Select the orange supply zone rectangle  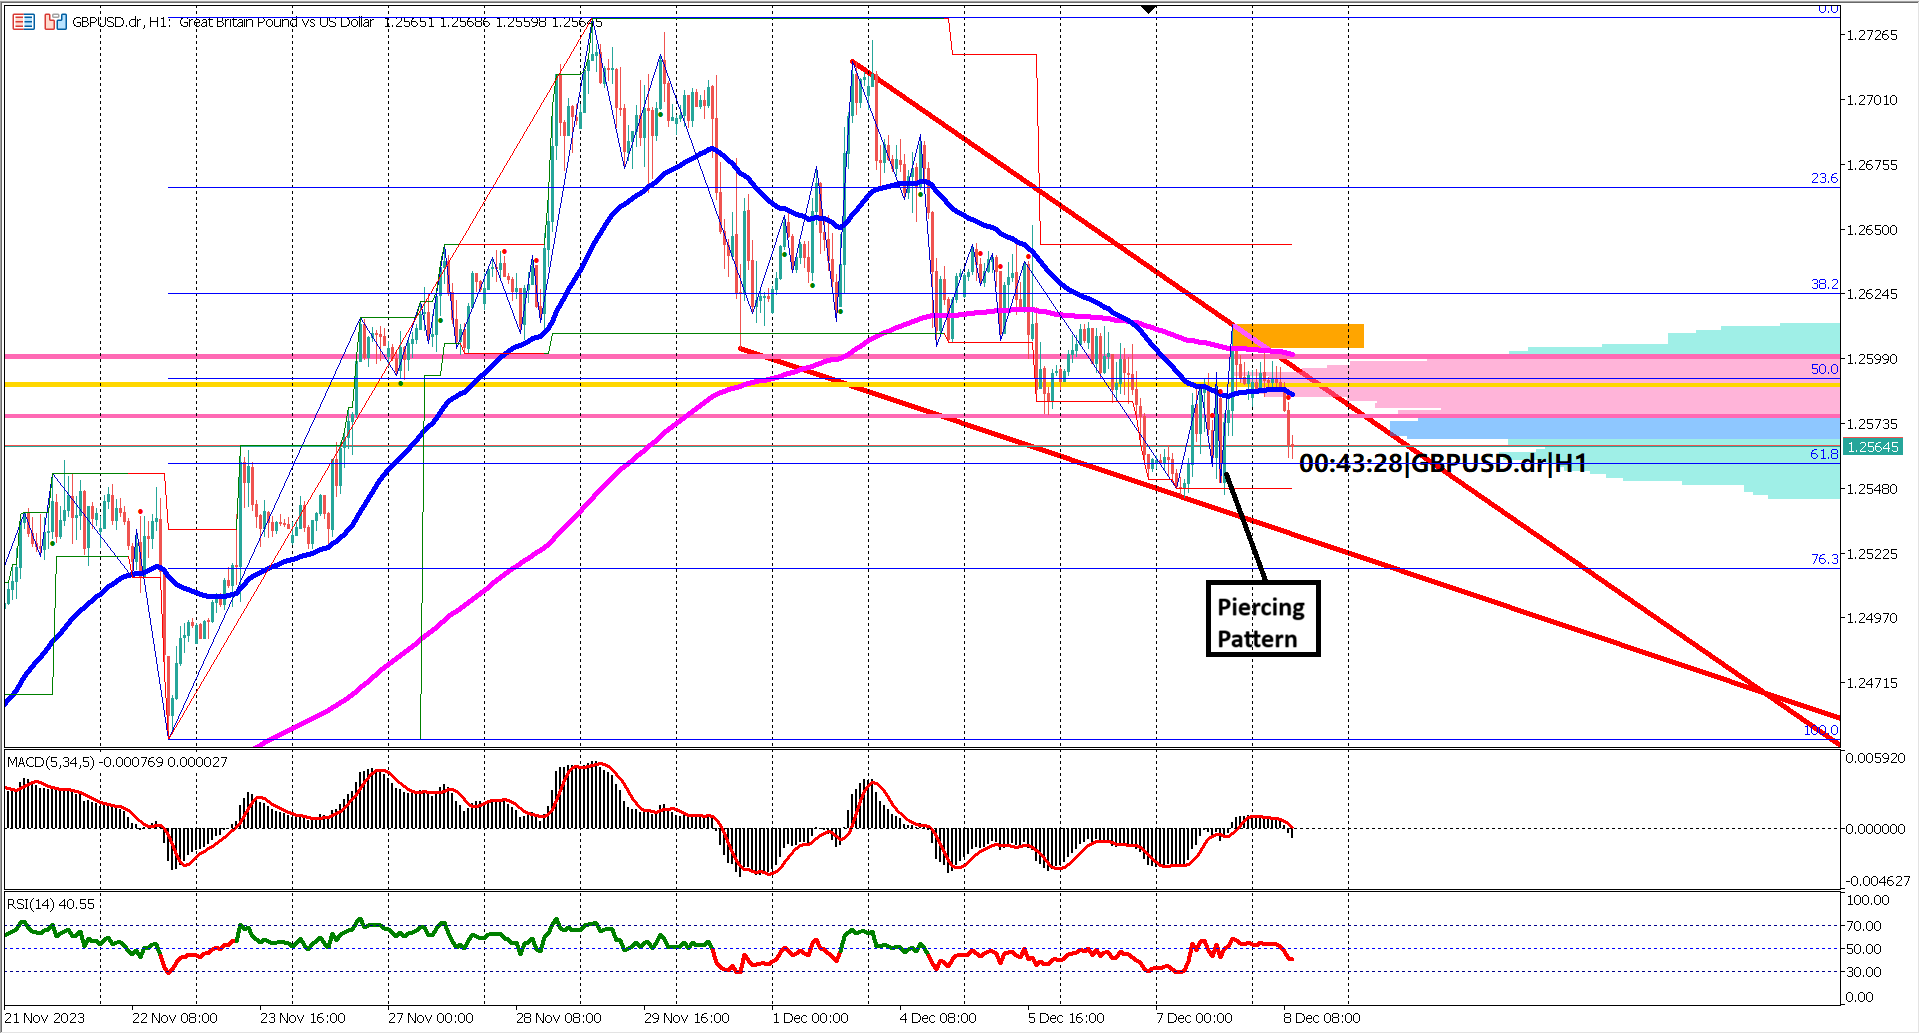[1300, 335]
